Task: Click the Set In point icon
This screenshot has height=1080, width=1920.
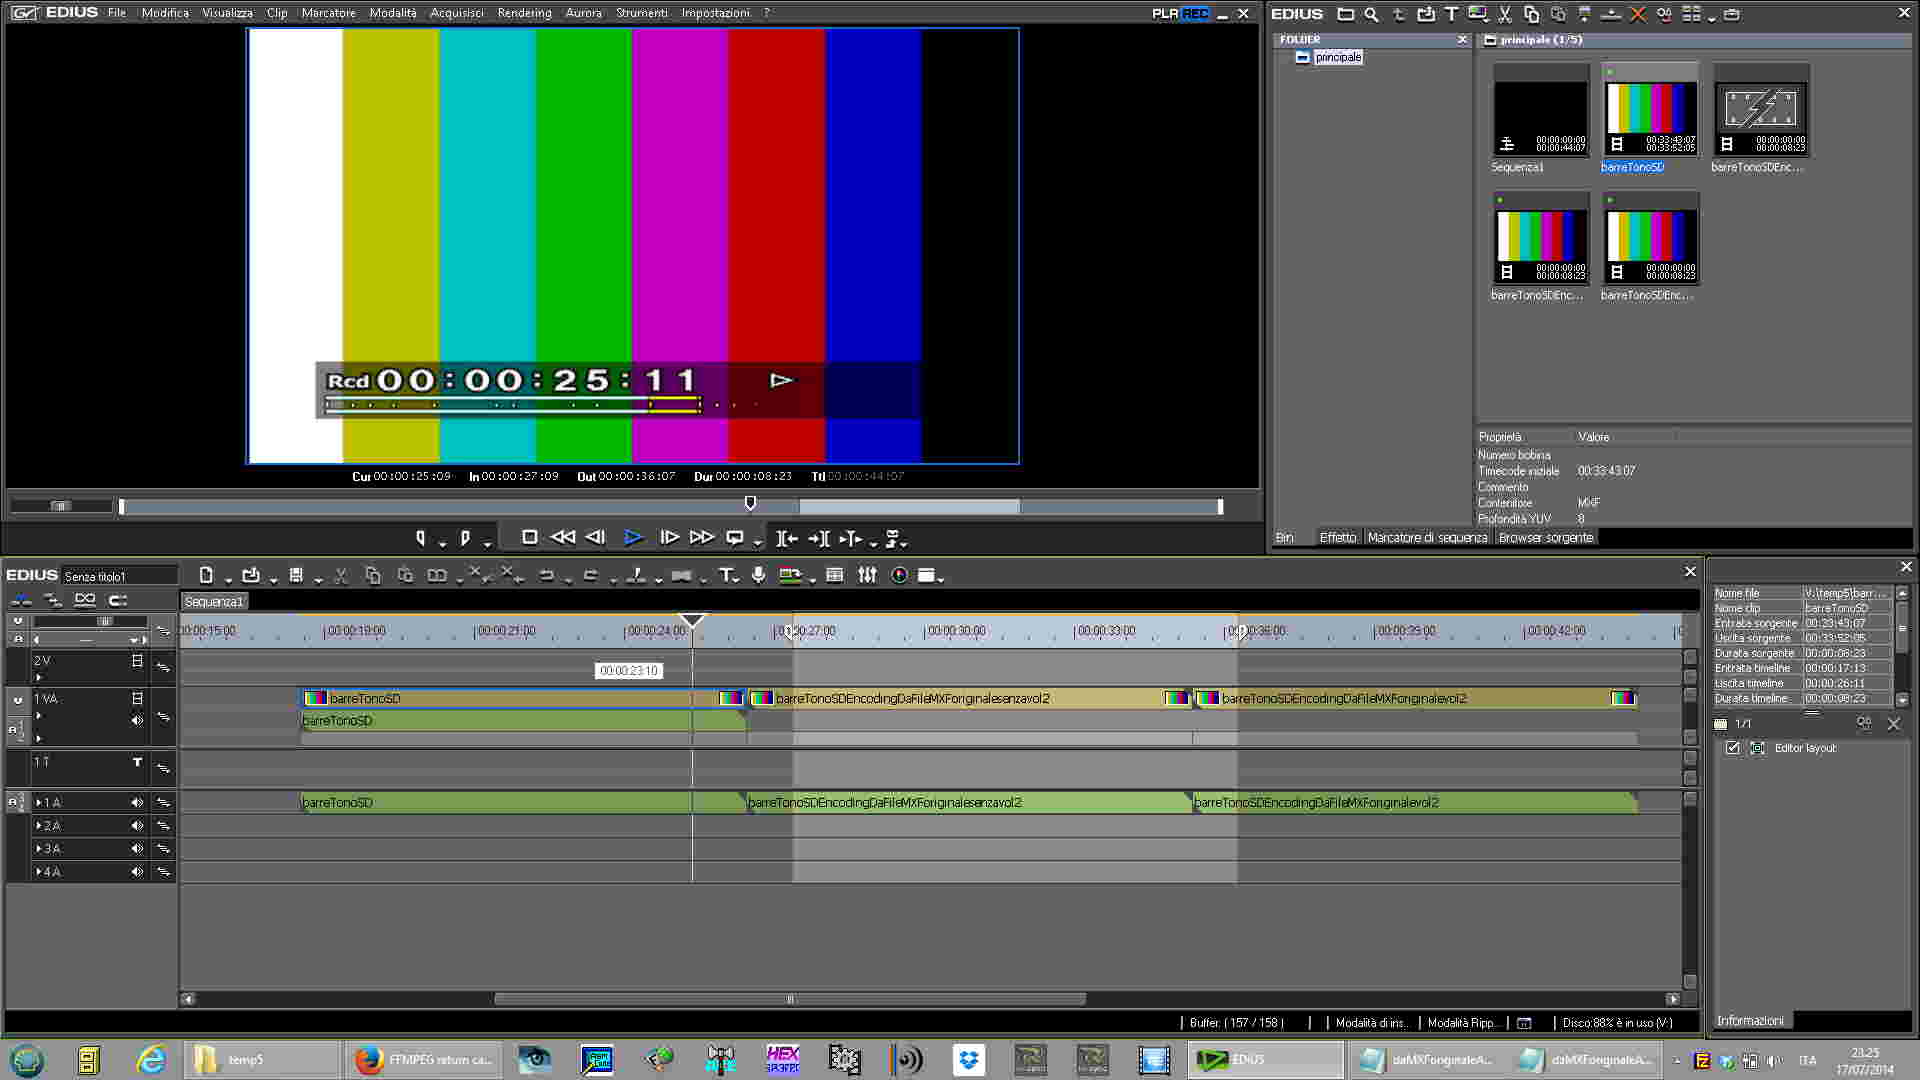Action: click(x=421, y=538)
